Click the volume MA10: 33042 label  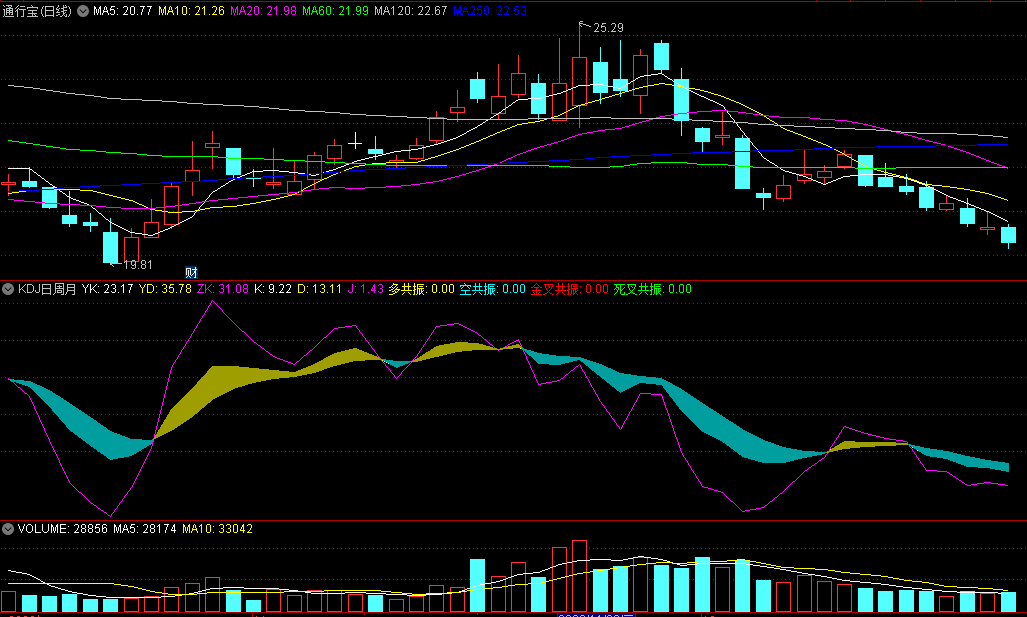217,529
